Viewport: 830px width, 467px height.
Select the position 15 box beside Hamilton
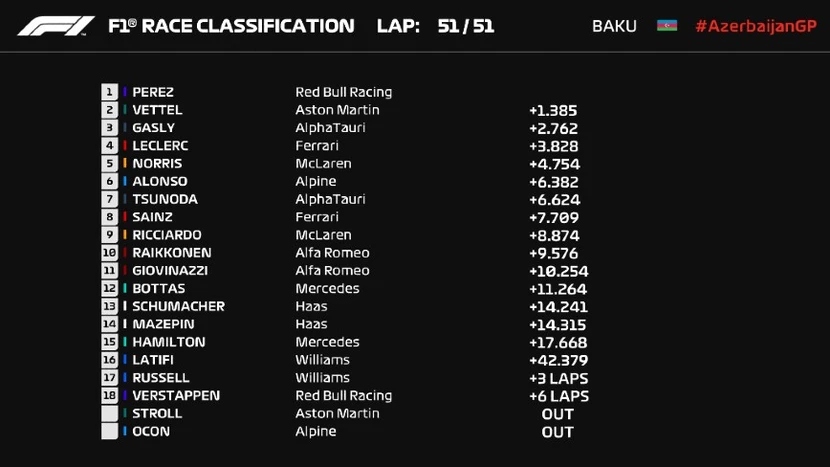[109, 342]
